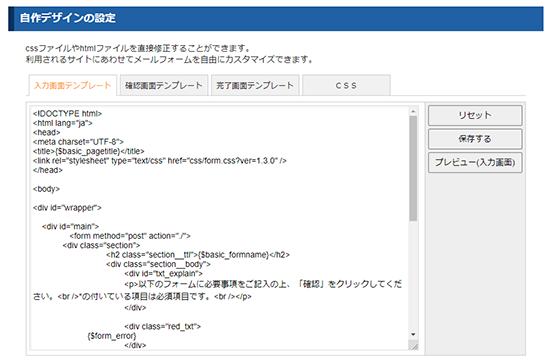Click the div class="section" line
The width and height of the screenshot is (550, 361).
point(101,245)
